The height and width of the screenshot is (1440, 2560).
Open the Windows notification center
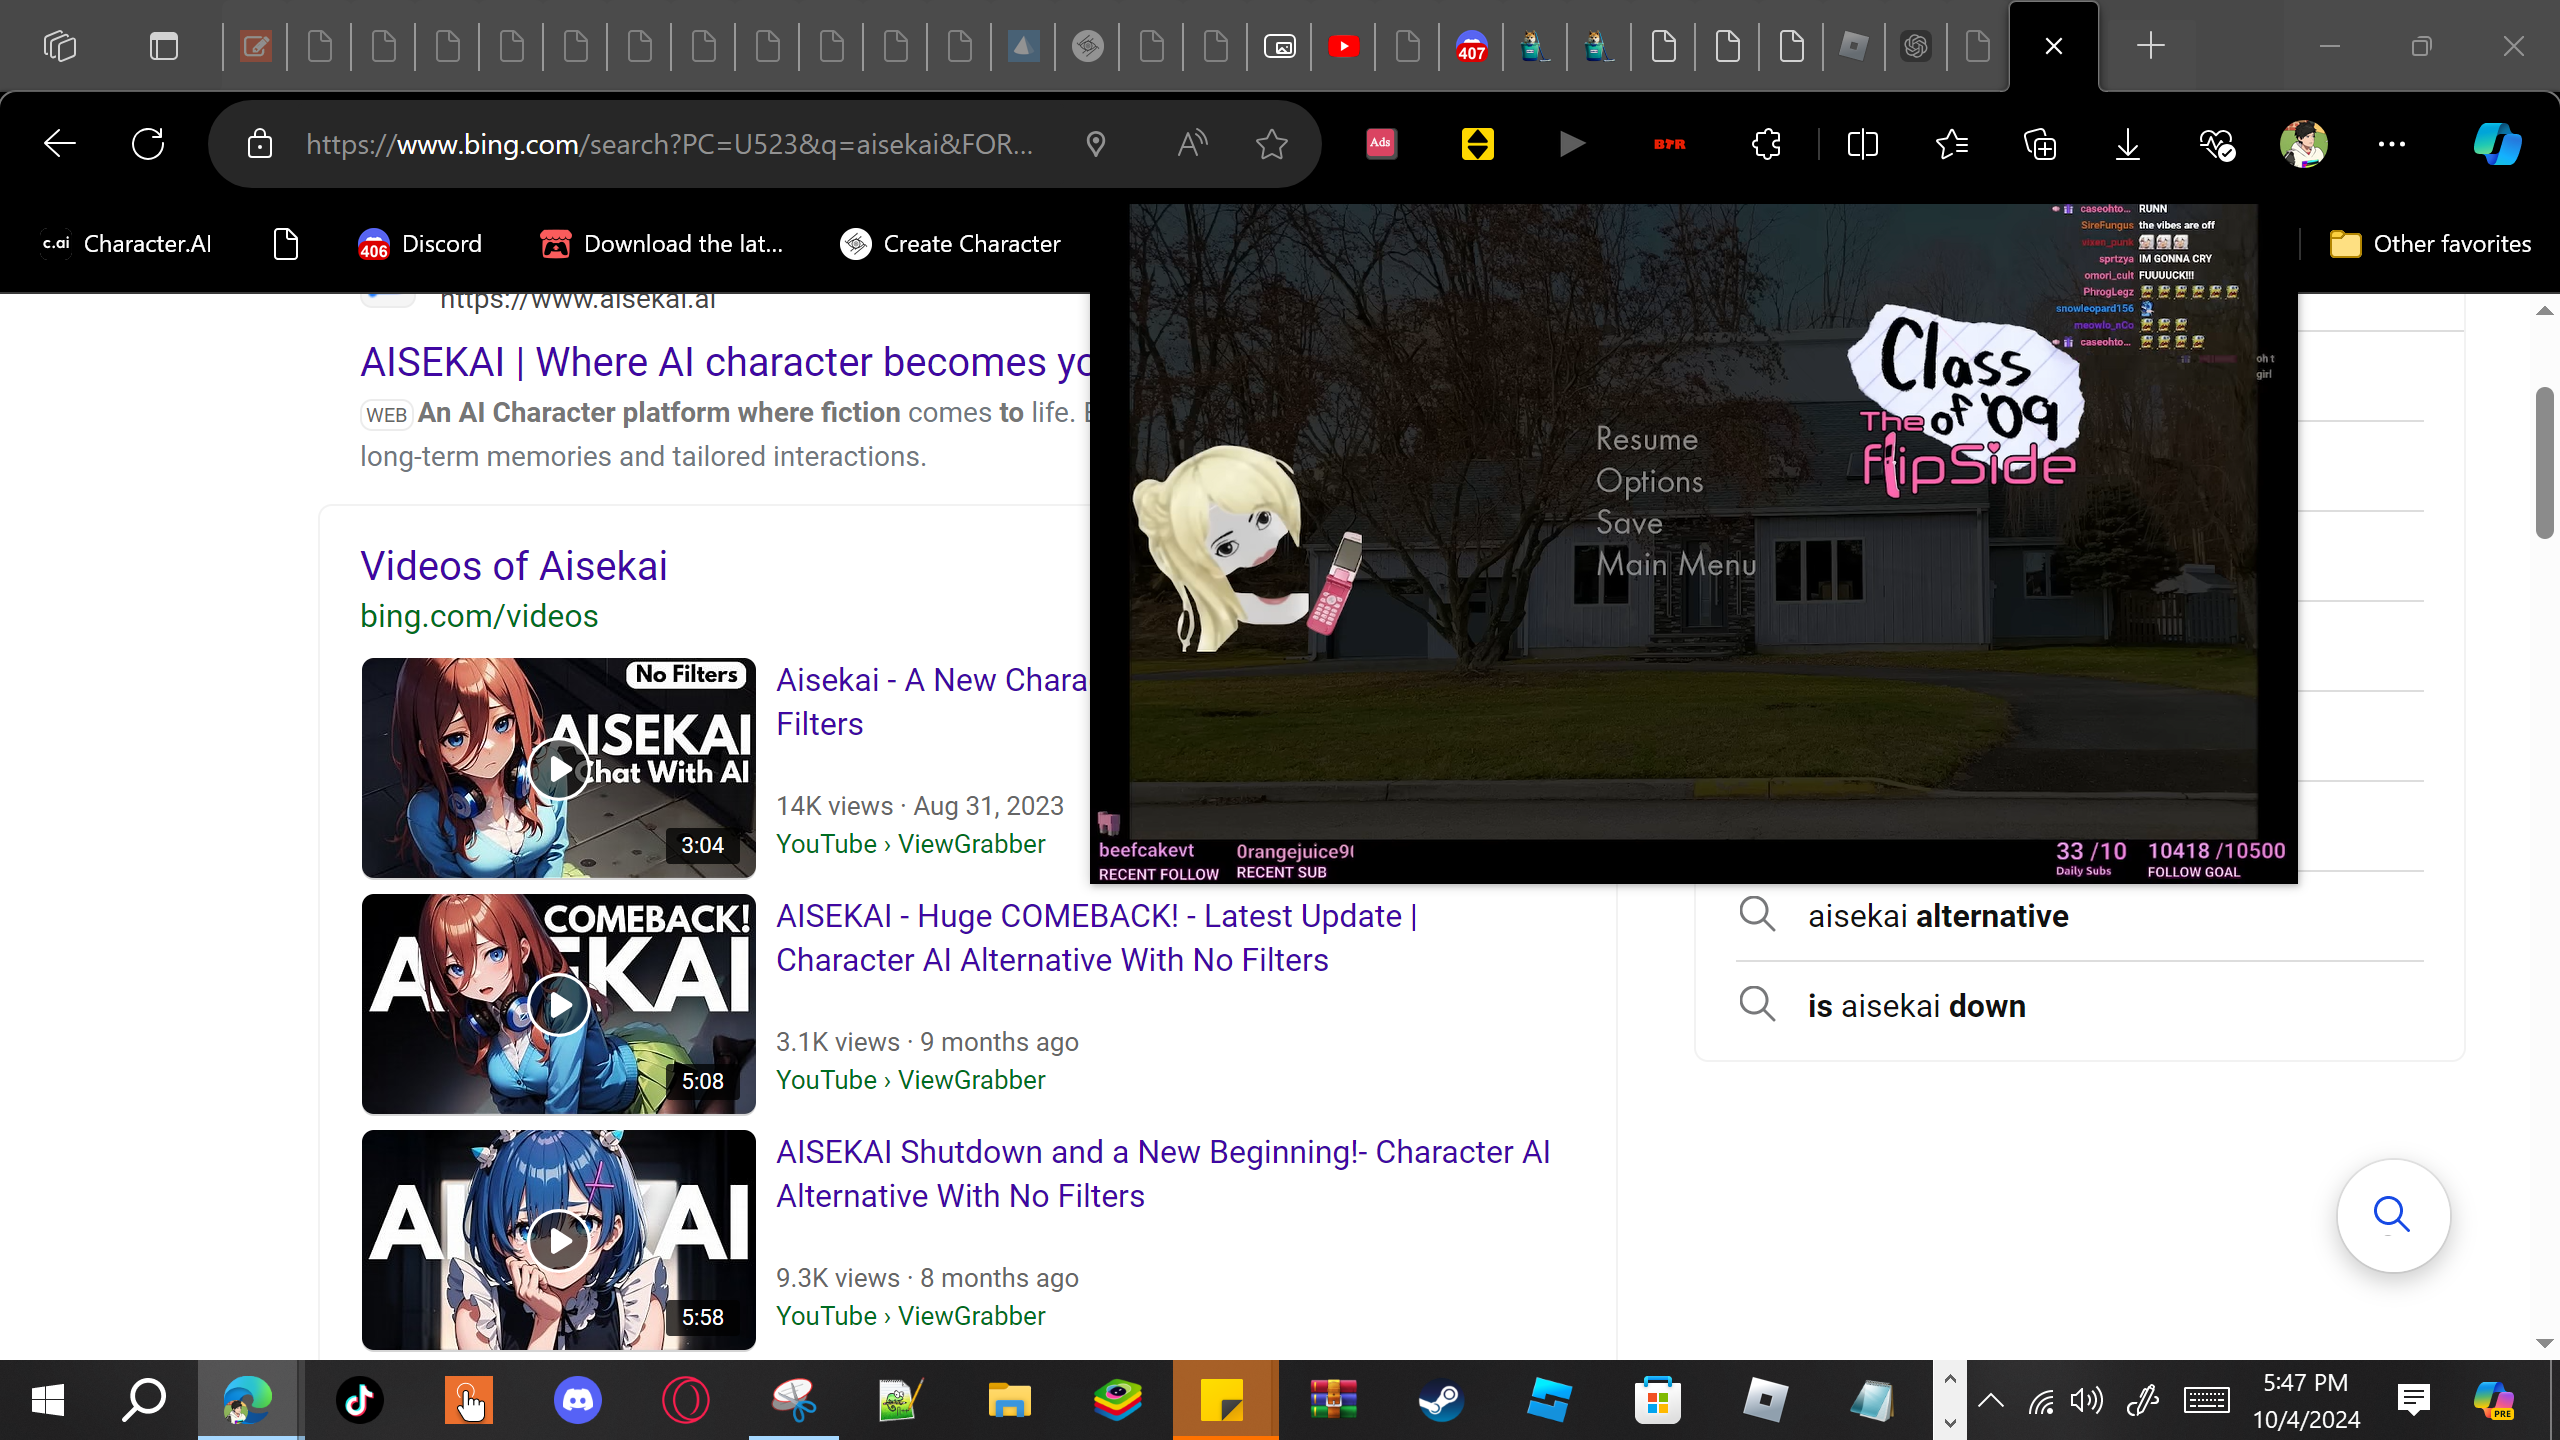tap(2414, 1400)
